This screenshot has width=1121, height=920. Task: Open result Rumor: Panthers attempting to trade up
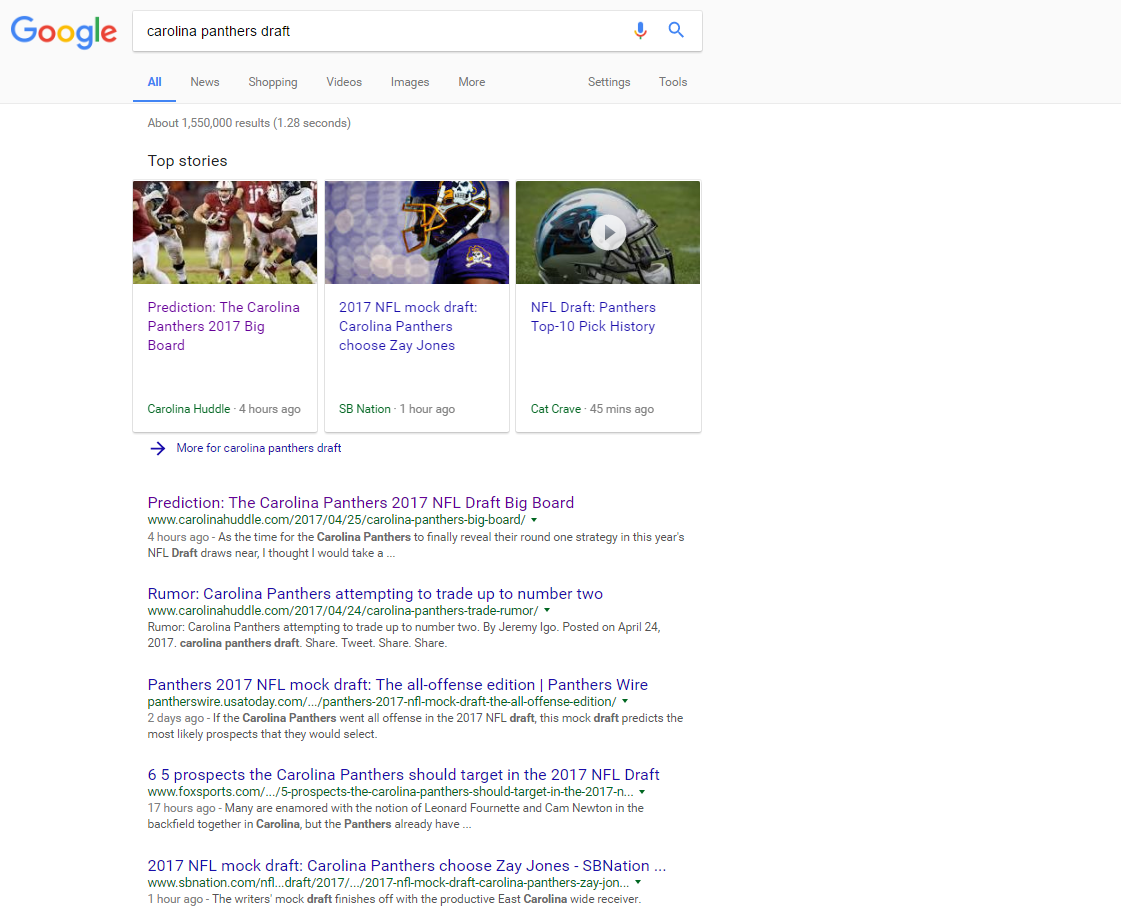click(375, 593)
